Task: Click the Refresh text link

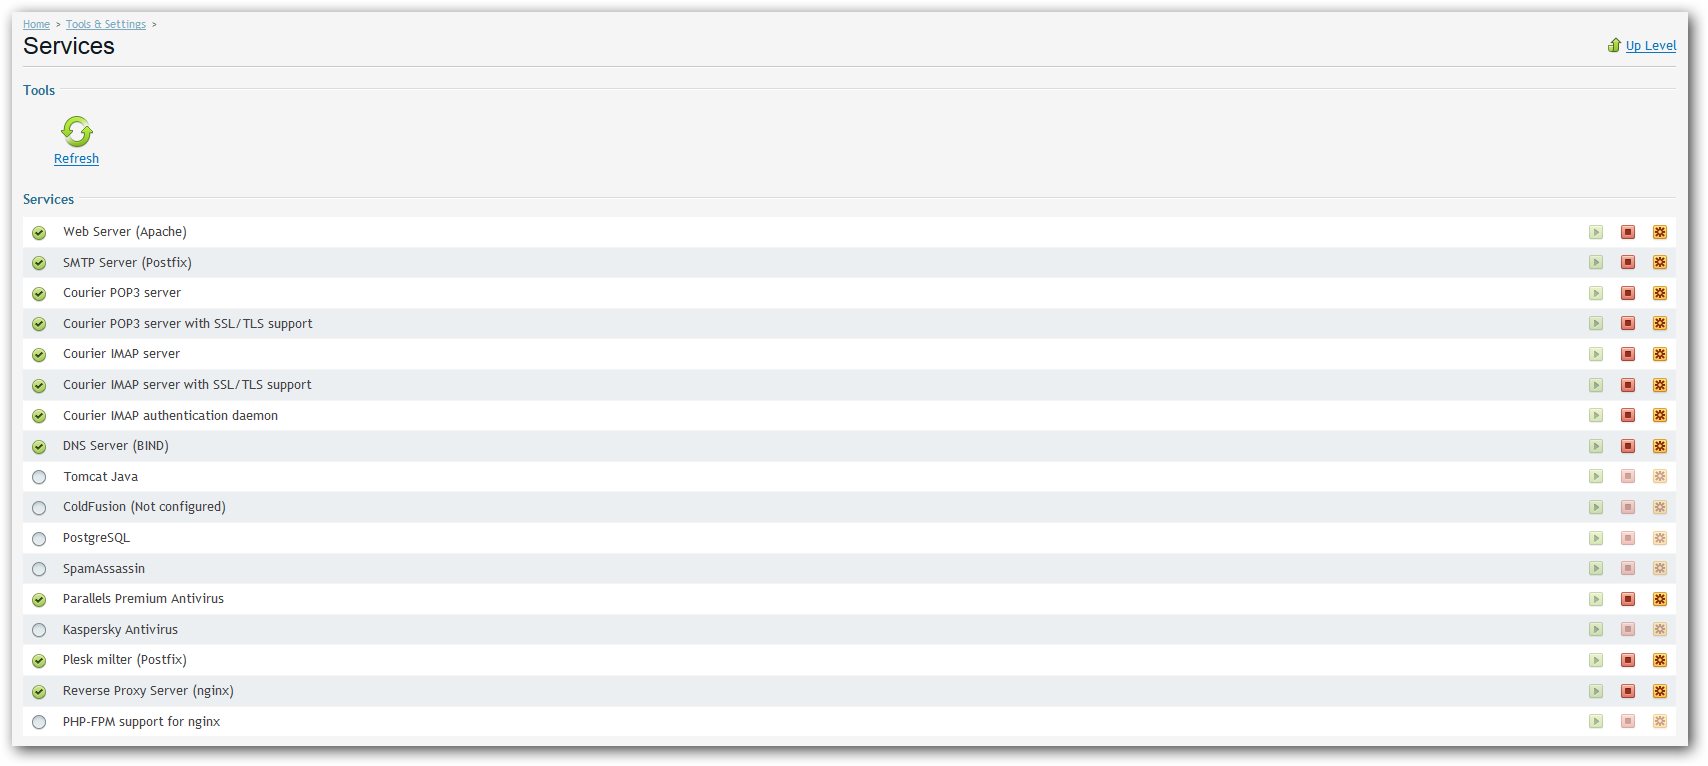Action: (x=76, y=159)
